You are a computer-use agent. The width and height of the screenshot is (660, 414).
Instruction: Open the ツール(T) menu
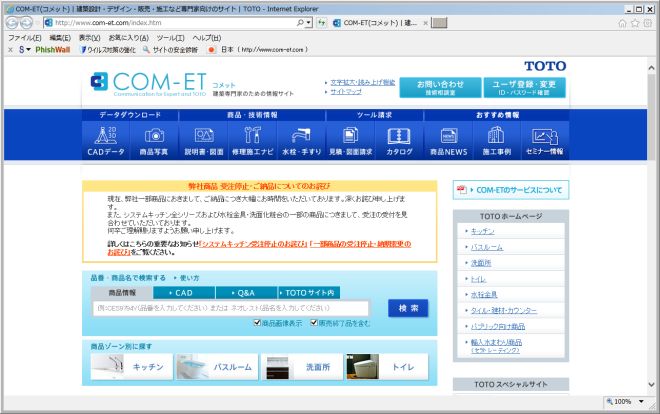pyautogui.click(x=170, y=38)
